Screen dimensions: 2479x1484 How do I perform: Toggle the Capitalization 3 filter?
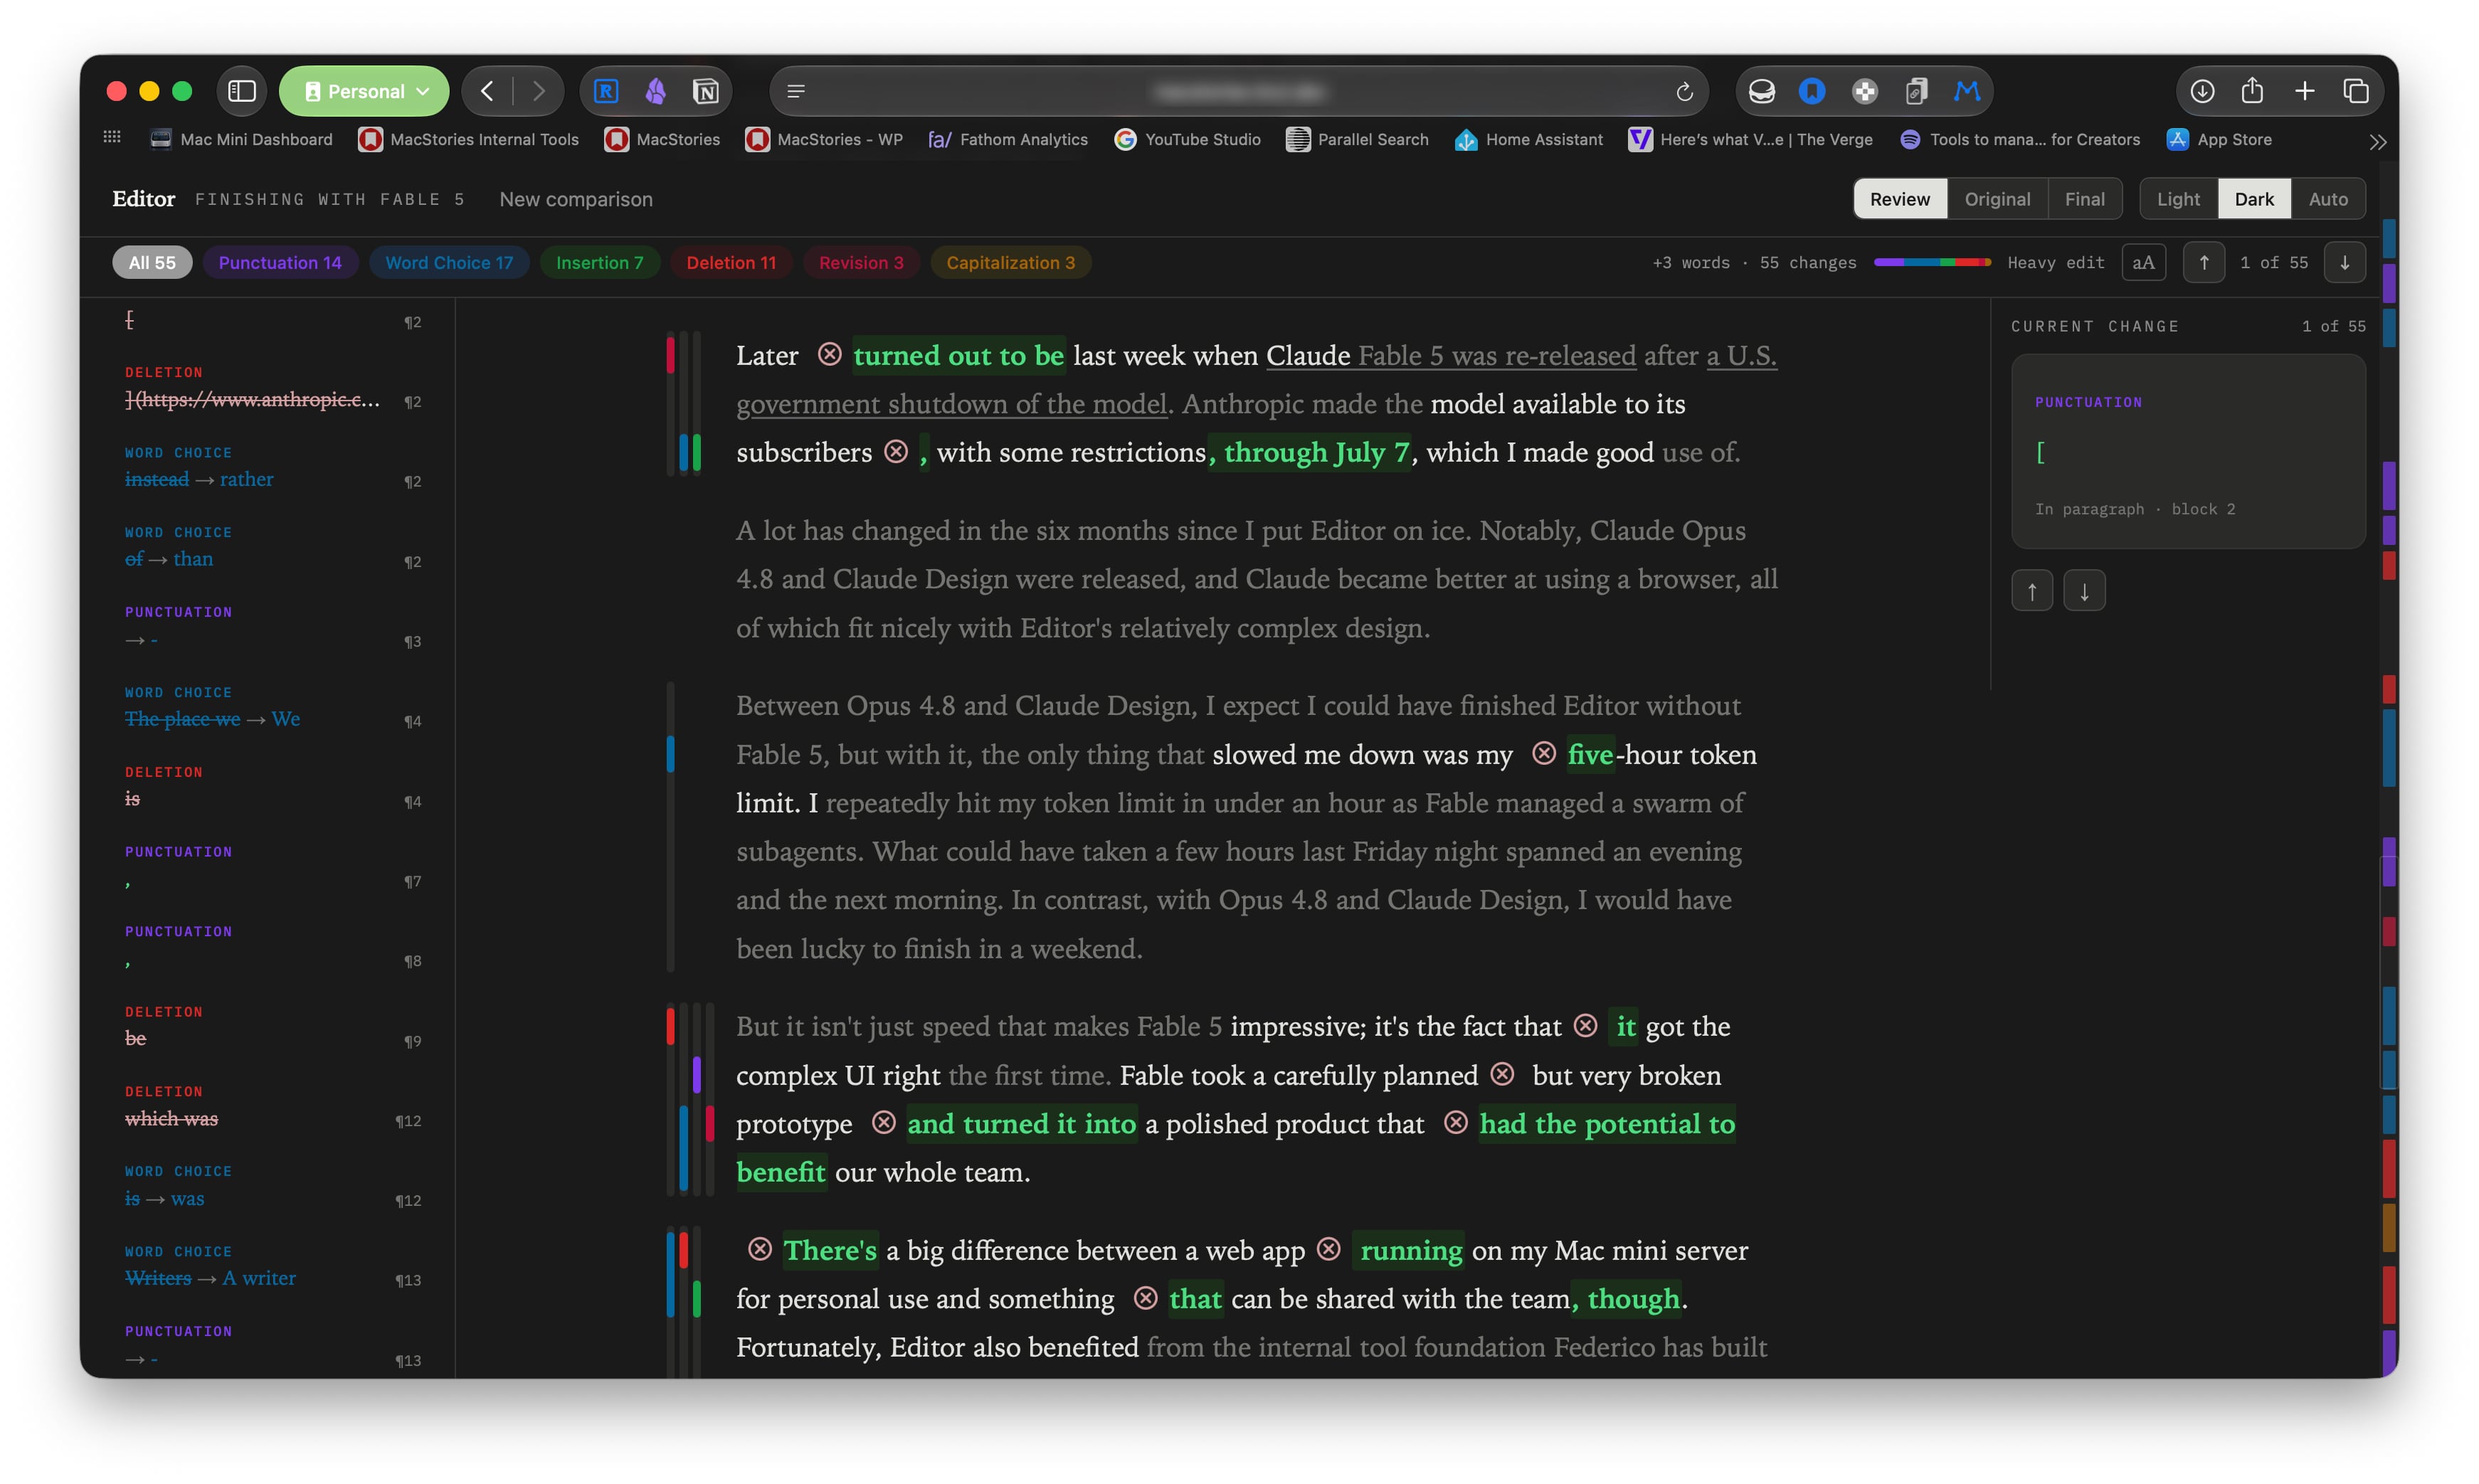(1010, 262)
